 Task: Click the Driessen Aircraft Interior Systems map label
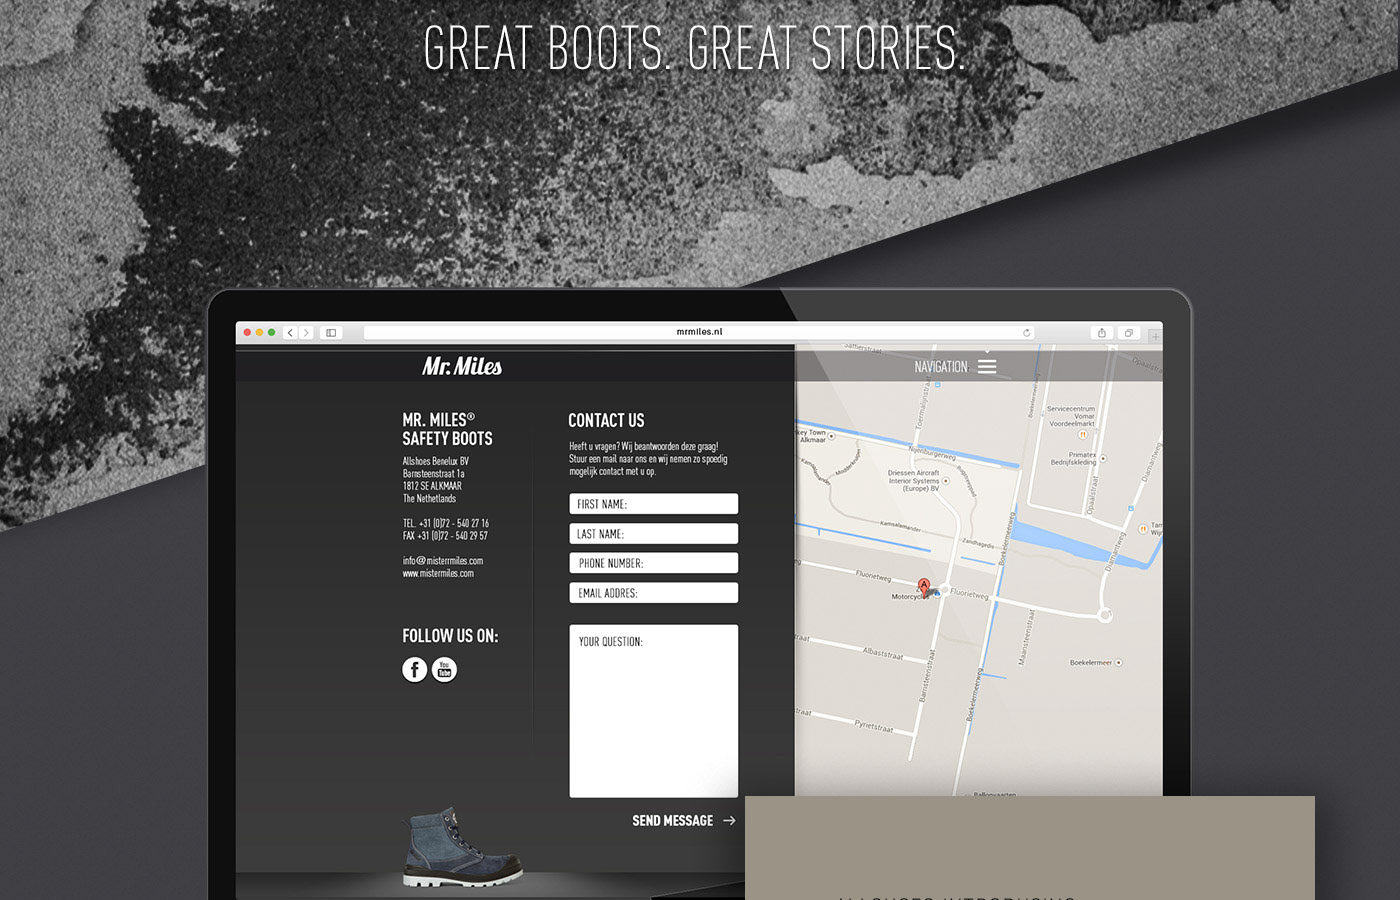tap(914, 481)
